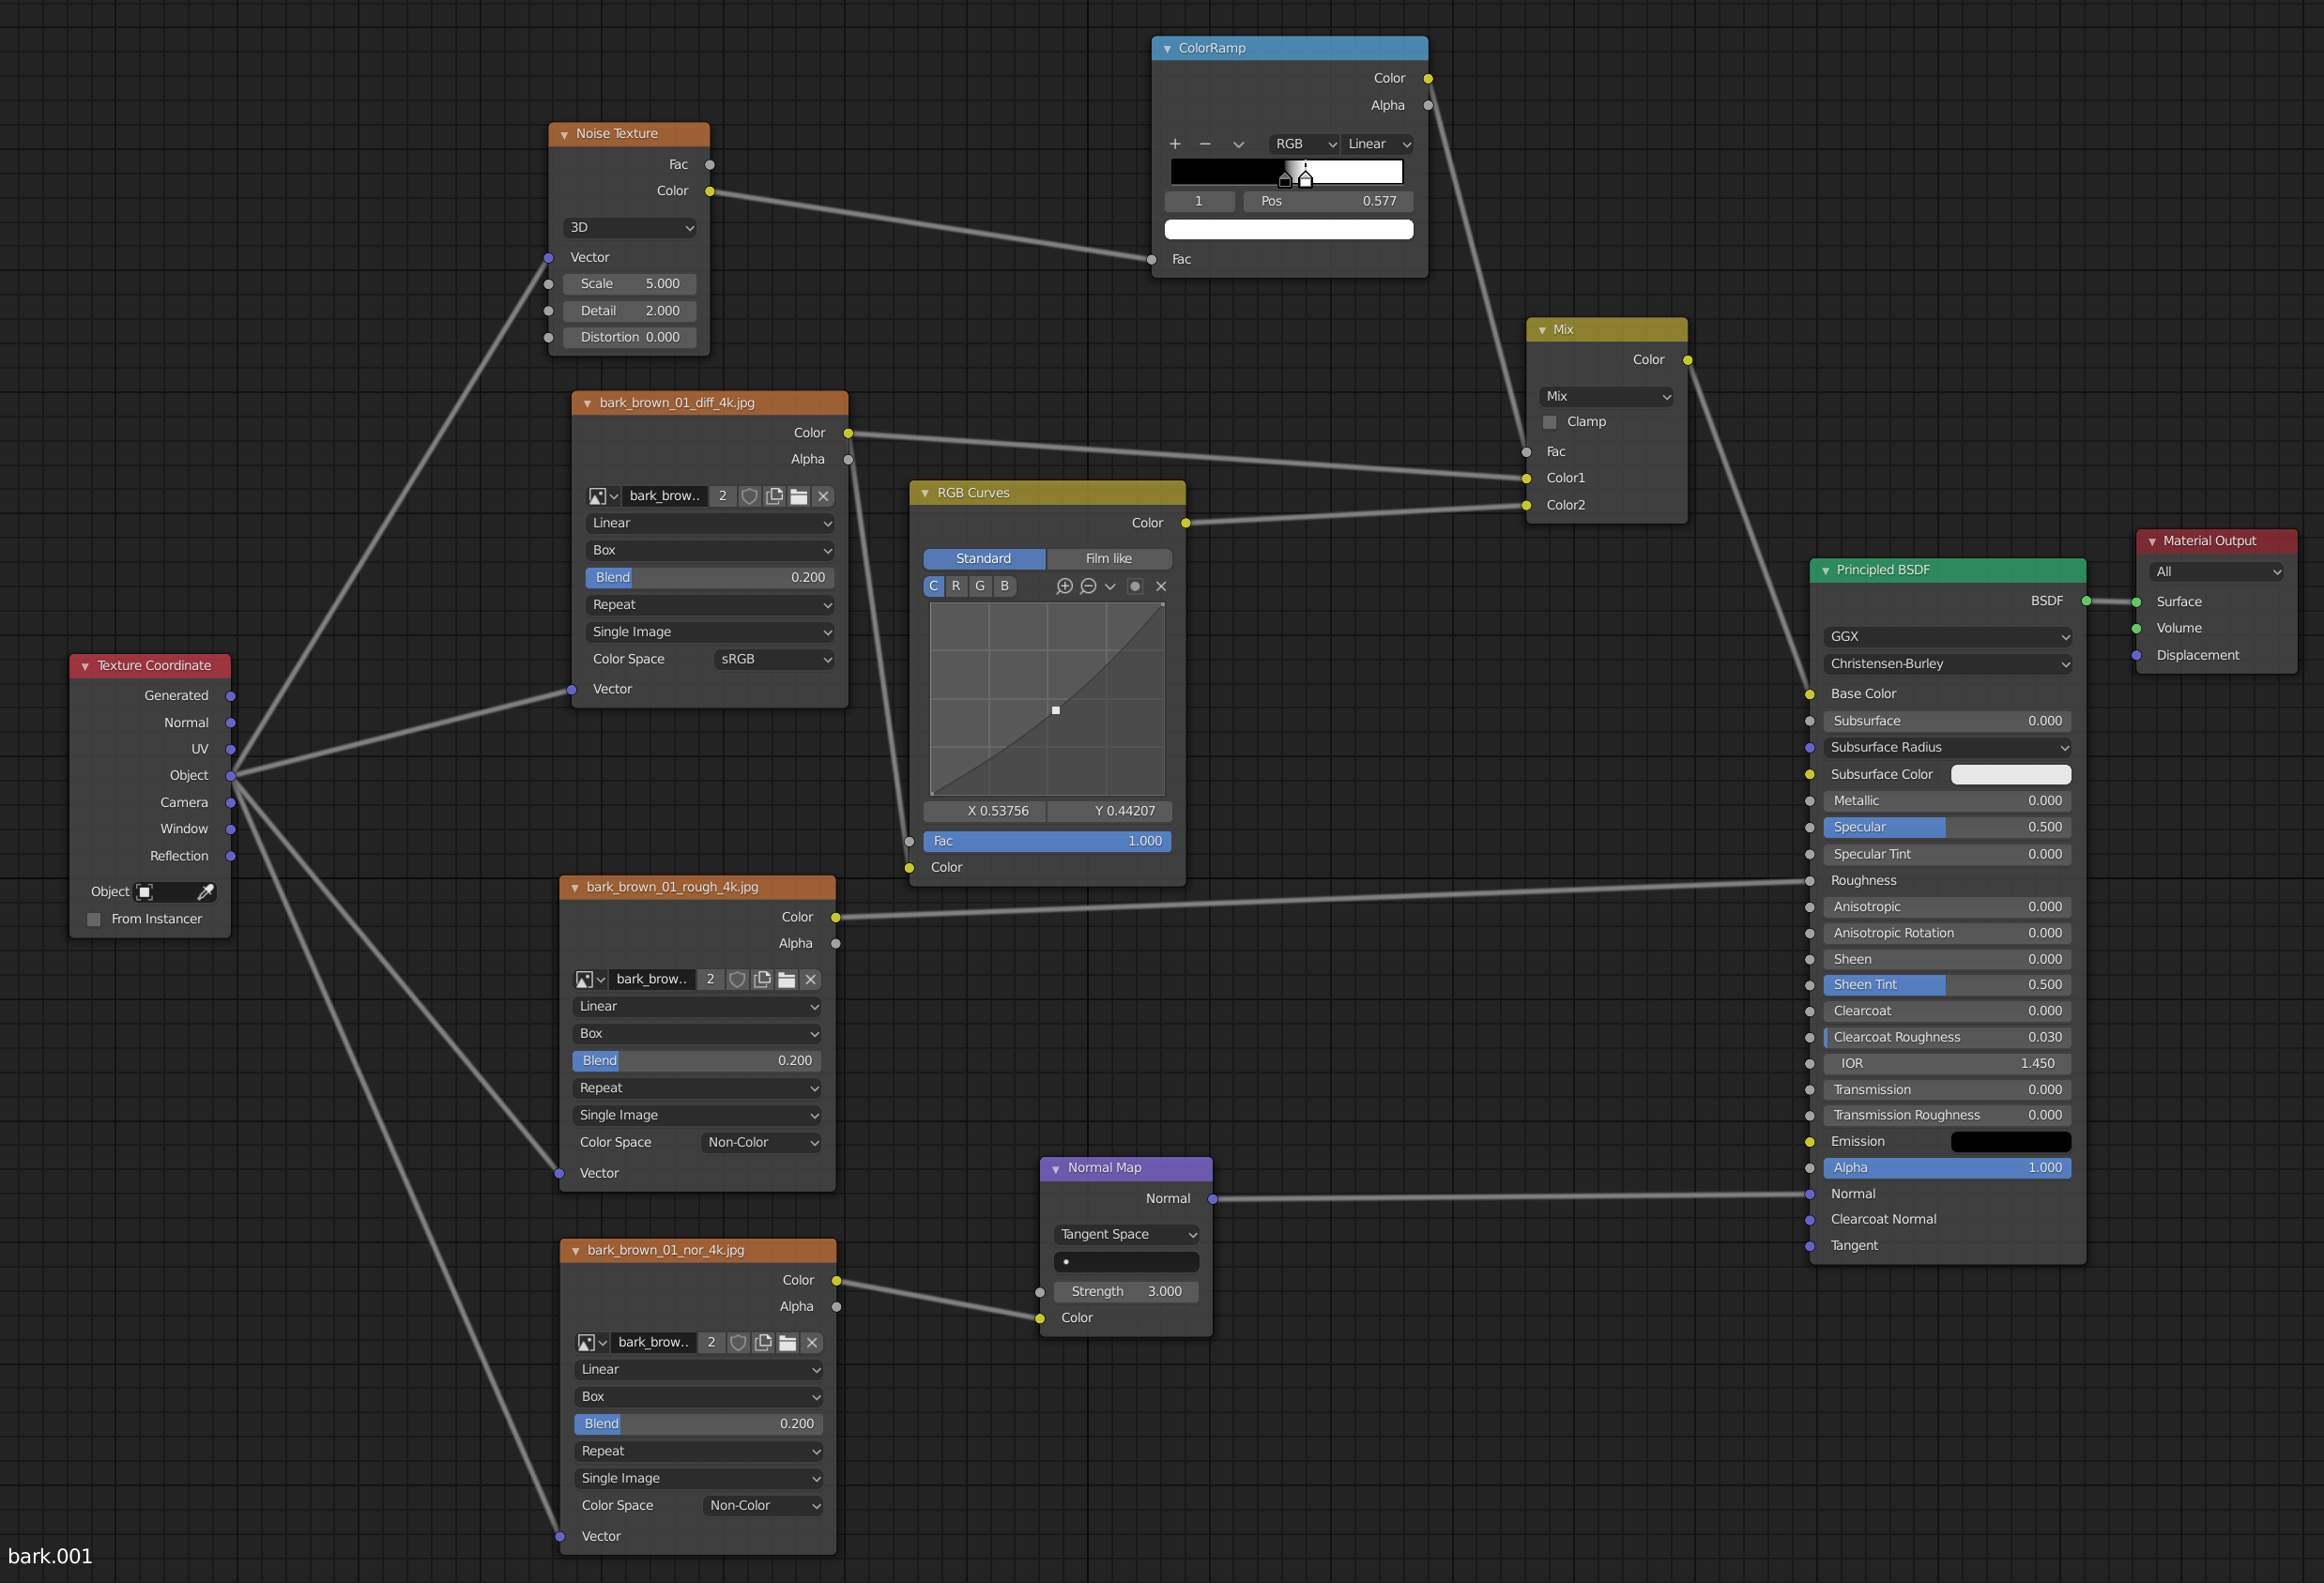Delete selected curve point in RGB Curves
Viewport: 2324px width, 1583px height.
pos(1161,586)
